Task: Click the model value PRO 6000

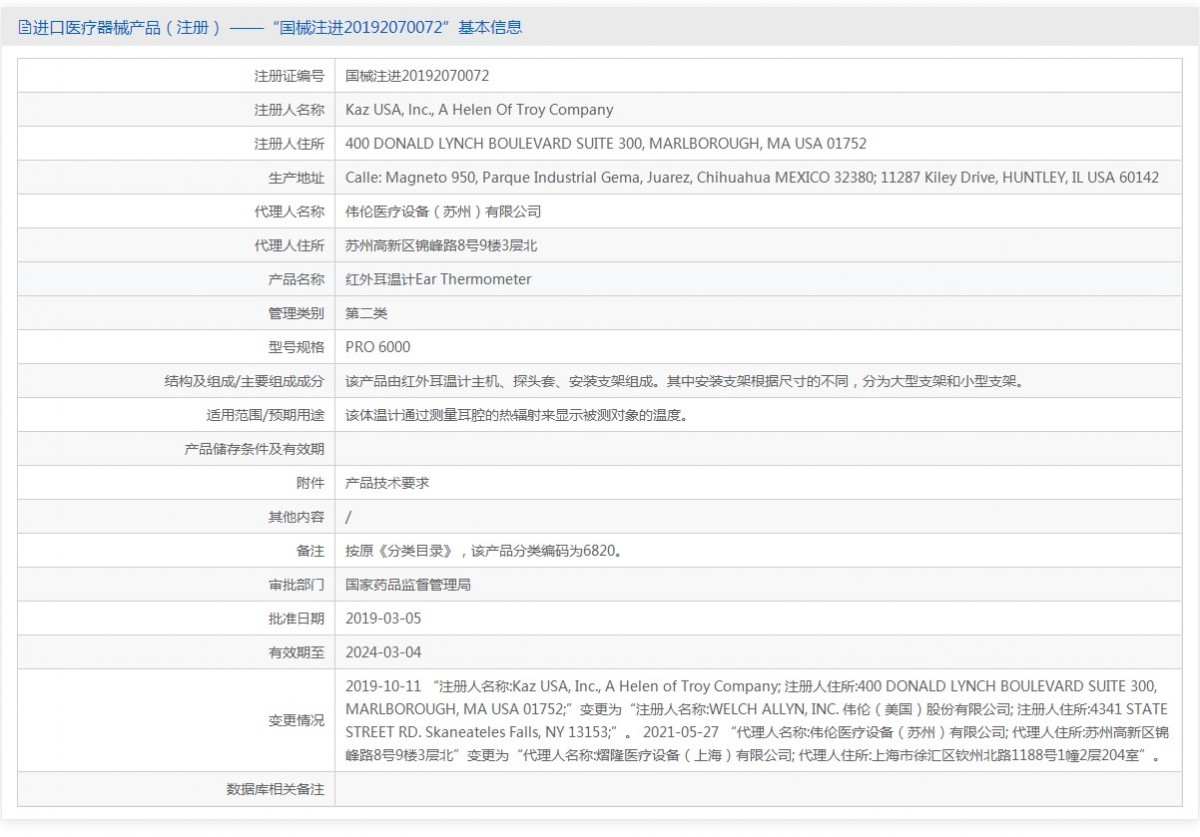Action: (378, 348)
